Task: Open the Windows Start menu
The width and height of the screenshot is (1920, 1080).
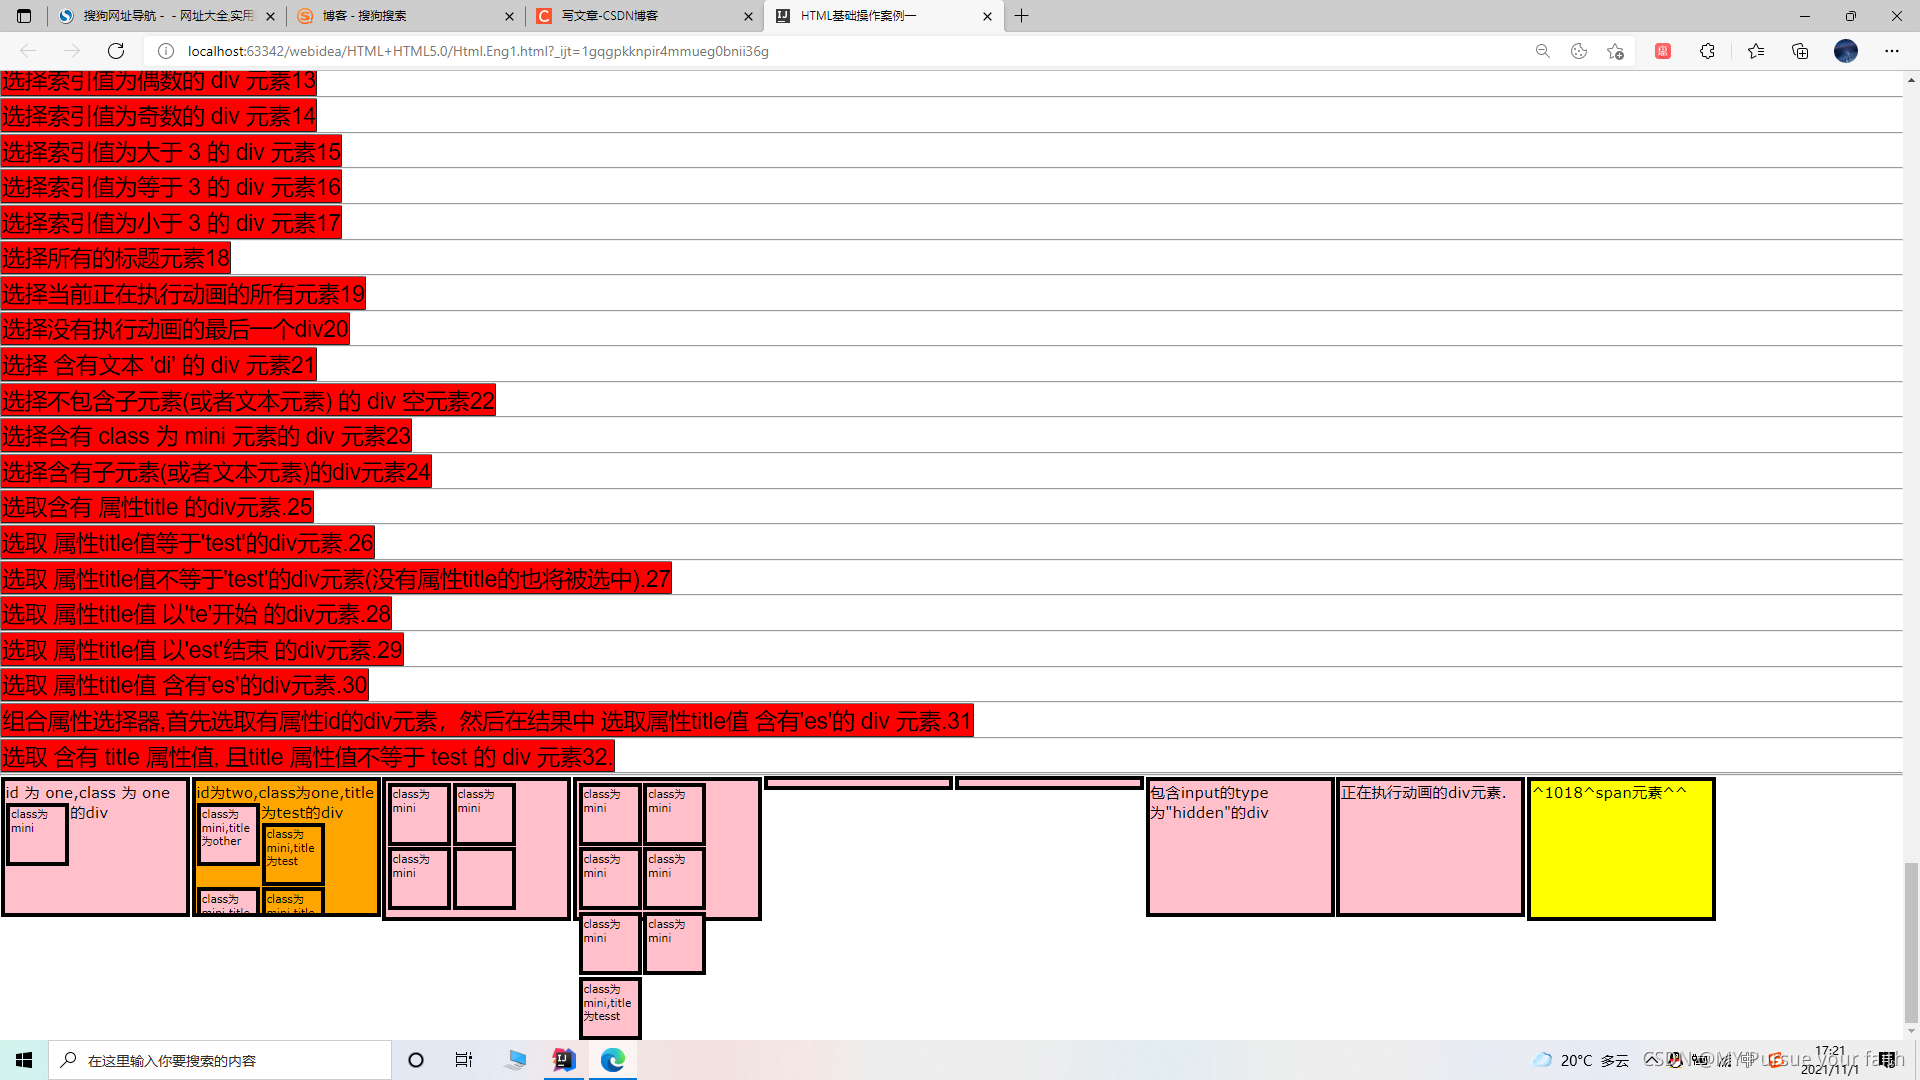Action: pos(24,1060)
